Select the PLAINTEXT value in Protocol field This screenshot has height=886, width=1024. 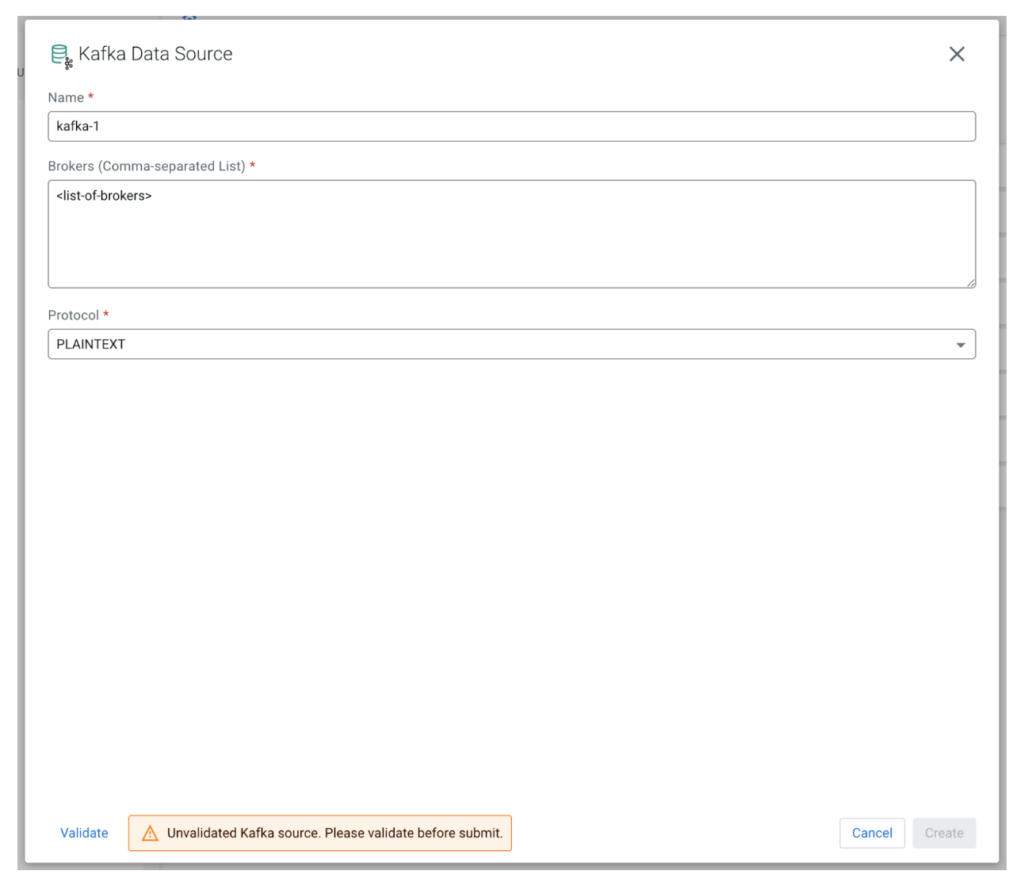[84, 344]
